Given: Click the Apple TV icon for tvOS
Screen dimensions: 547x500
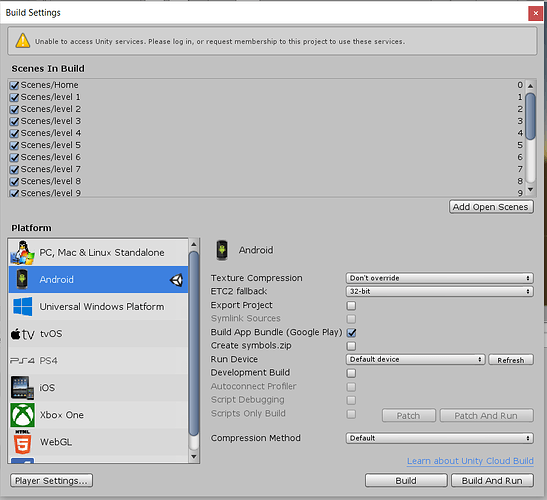Looking at the screenshot, I should (x=23, y=334).
